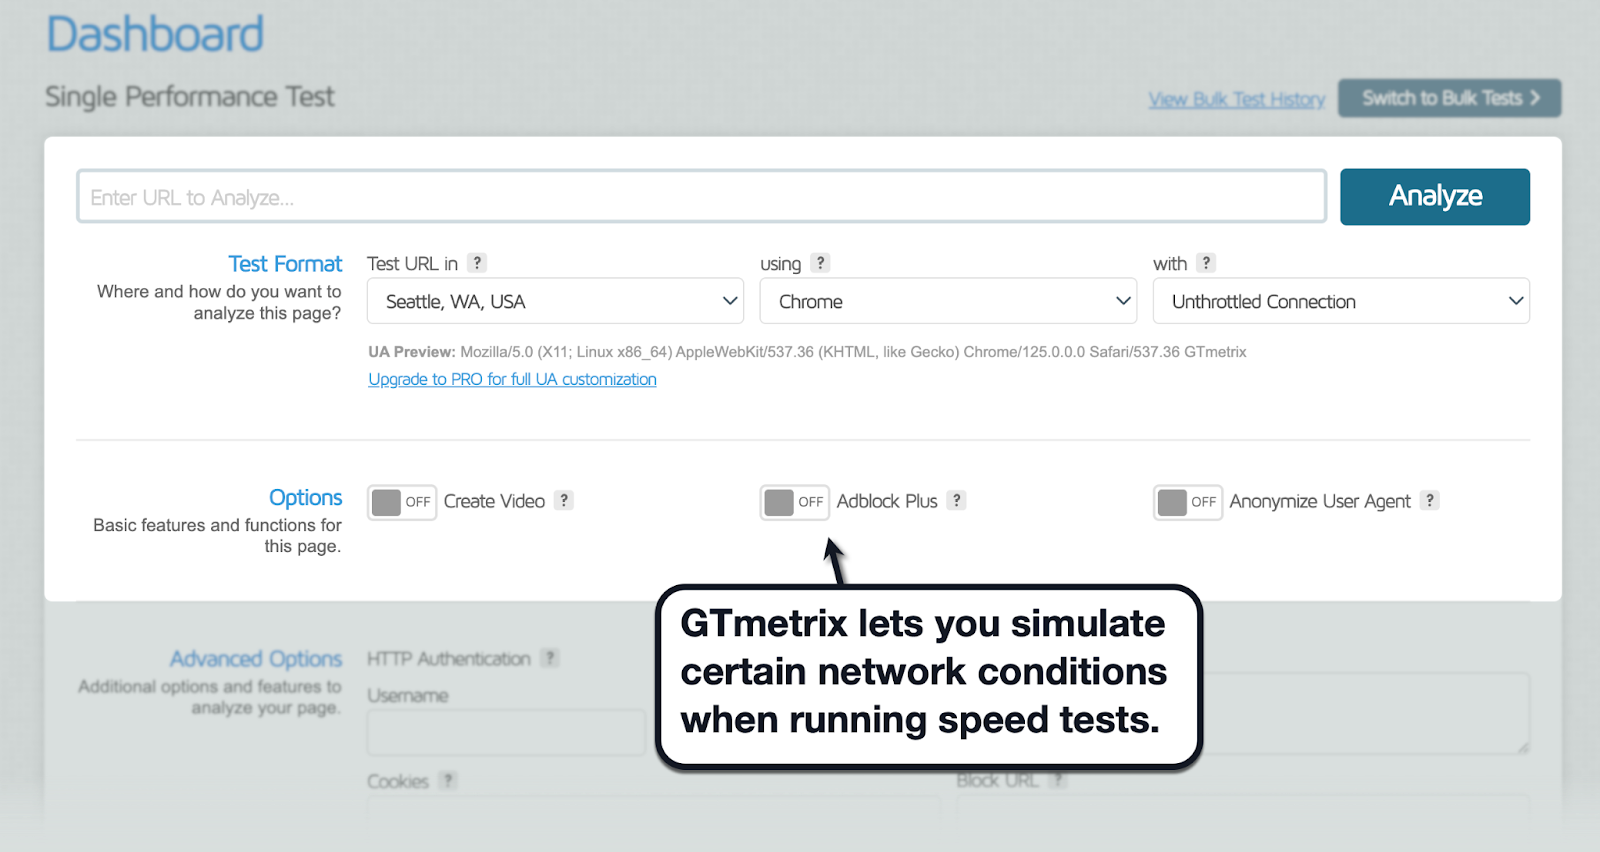
Task: Open the Chrome browser dropdown
Action: (x=948, y=301)
